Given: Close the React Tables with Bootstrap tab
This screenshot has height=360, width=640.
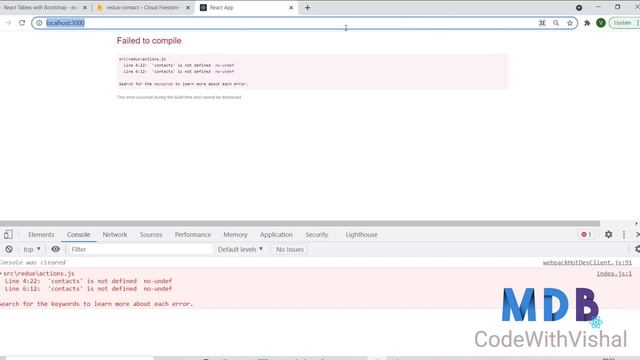Looking at the screenshot, I should [85, 7].
